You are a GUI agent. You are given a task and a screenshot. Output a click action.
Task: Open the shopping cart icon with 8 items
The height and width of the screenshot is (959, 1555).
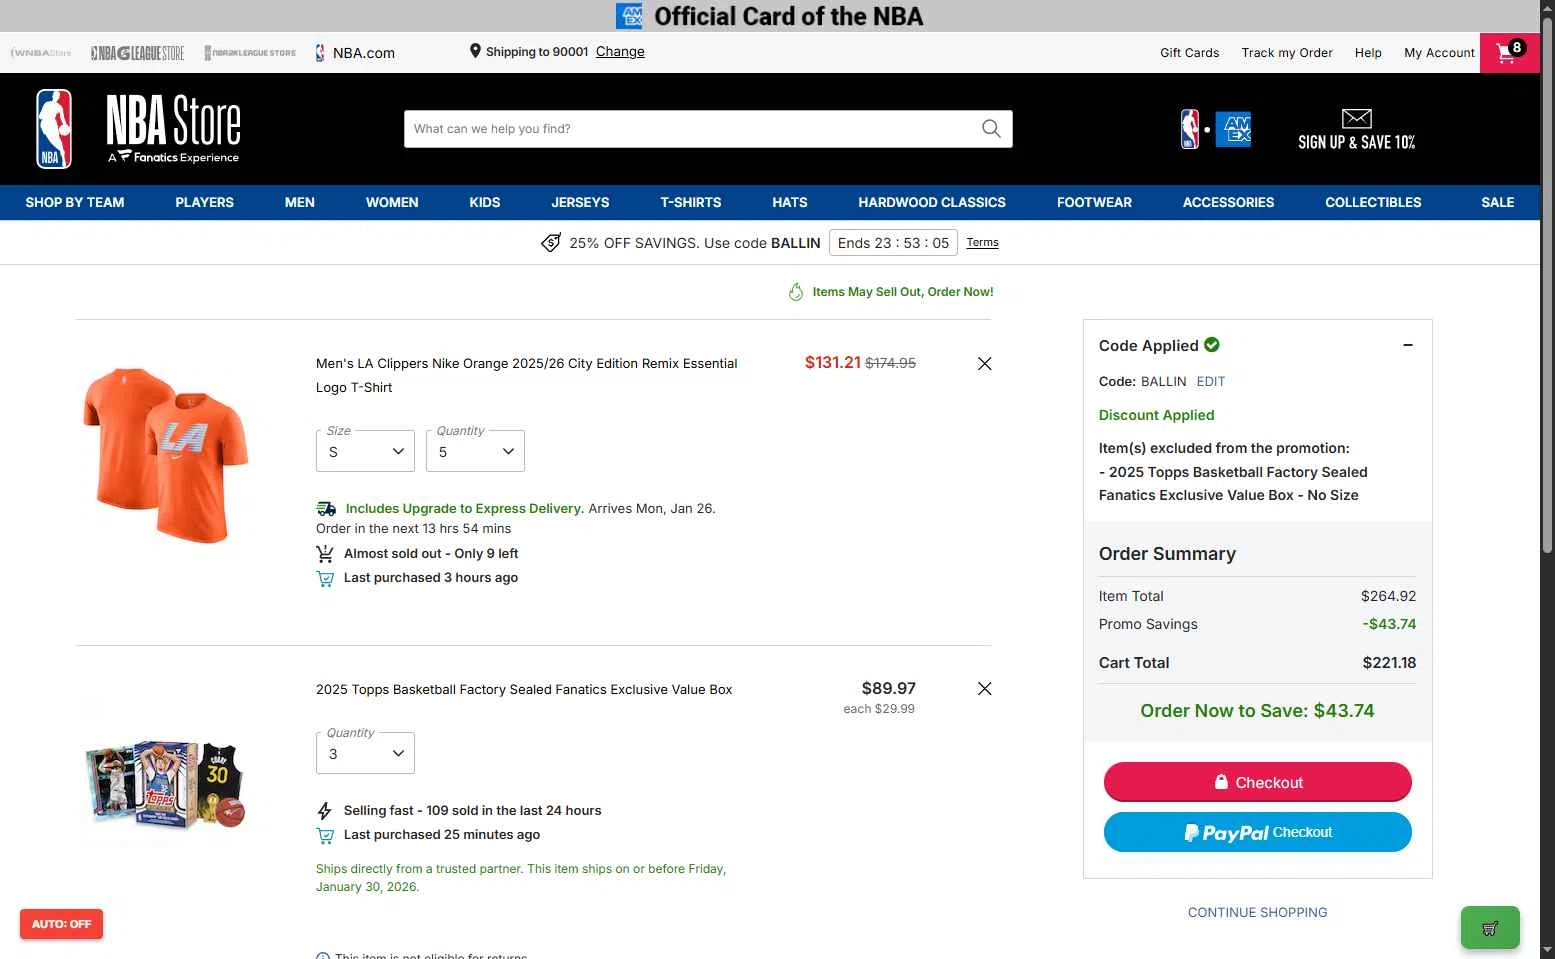tap(1509, 52)
